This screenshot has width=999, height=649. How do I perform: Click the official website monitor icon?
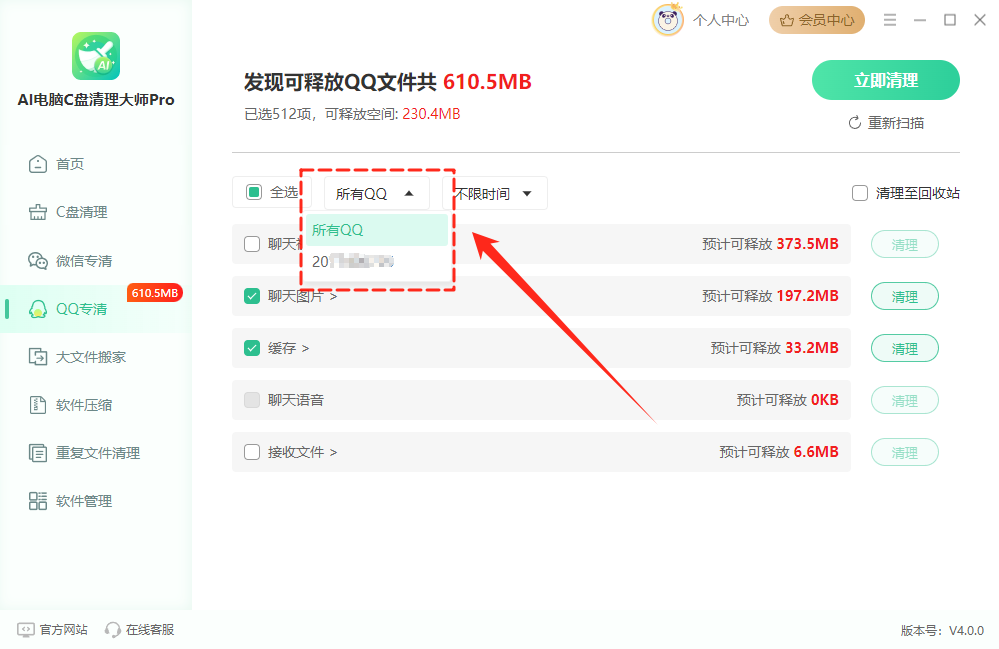click(25, 630)
